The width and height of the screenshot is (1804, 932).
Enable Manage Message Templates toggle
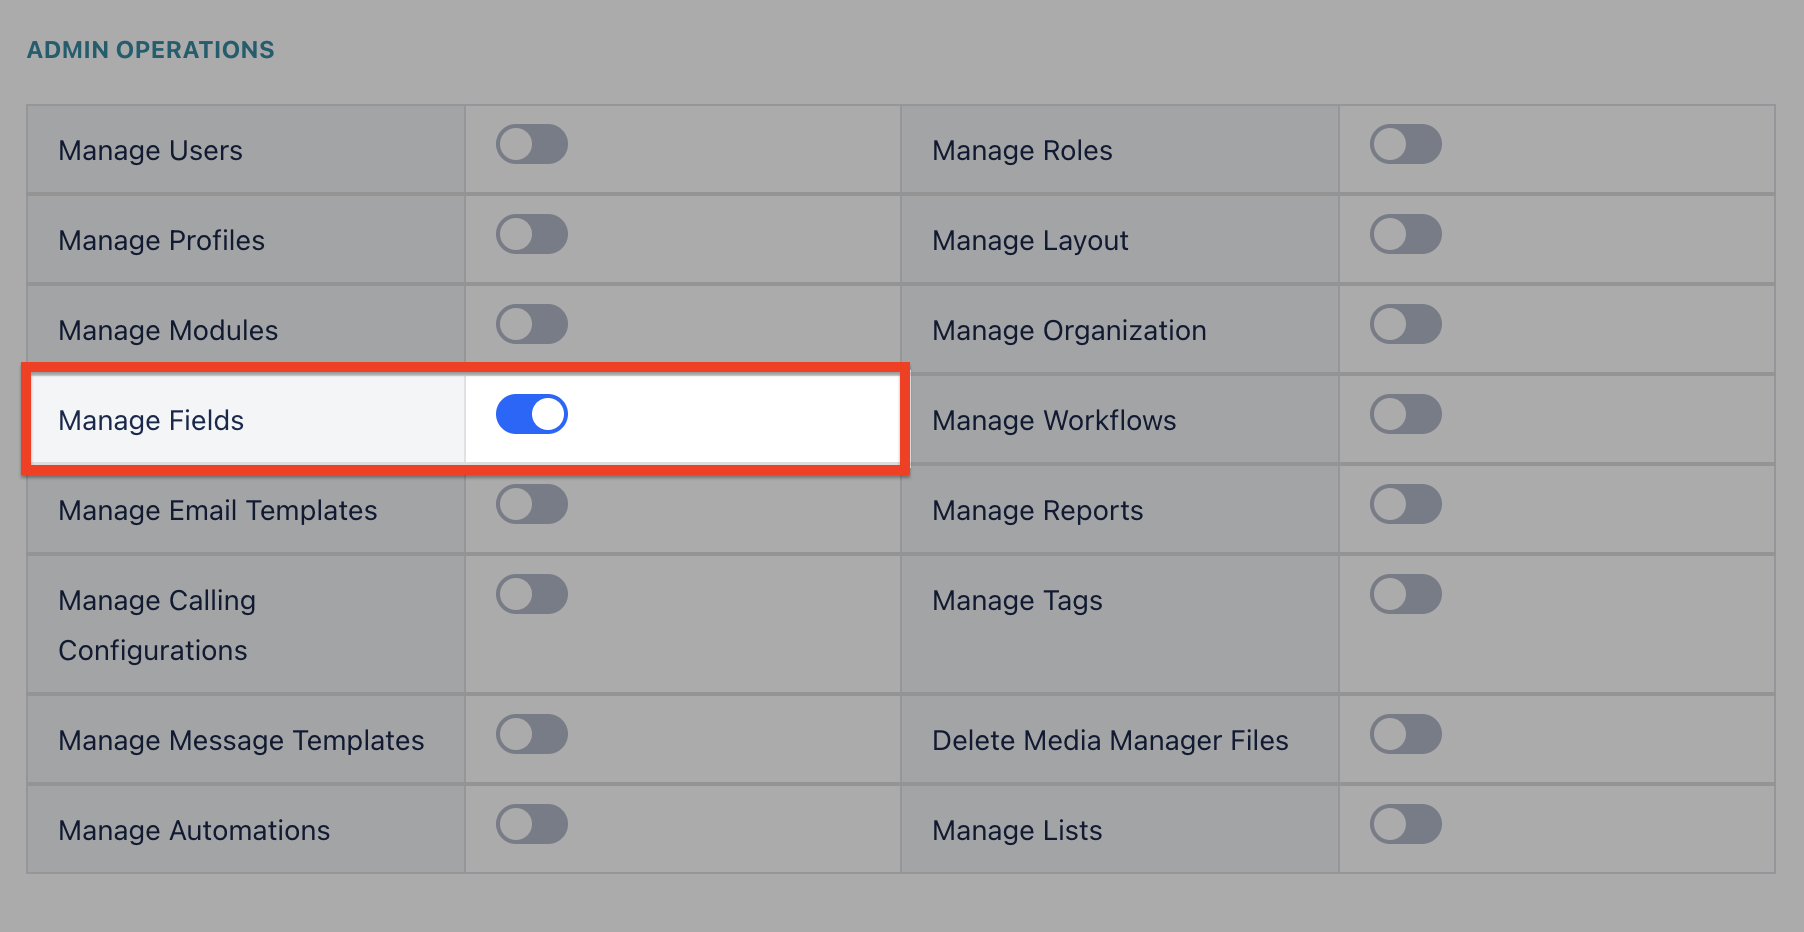(x=532, y=734)
